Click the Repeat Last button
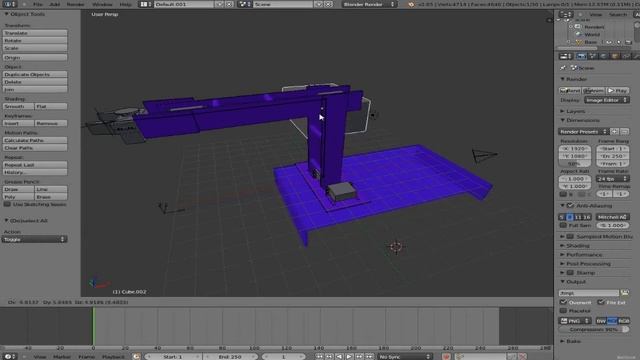 coord(35,165)
